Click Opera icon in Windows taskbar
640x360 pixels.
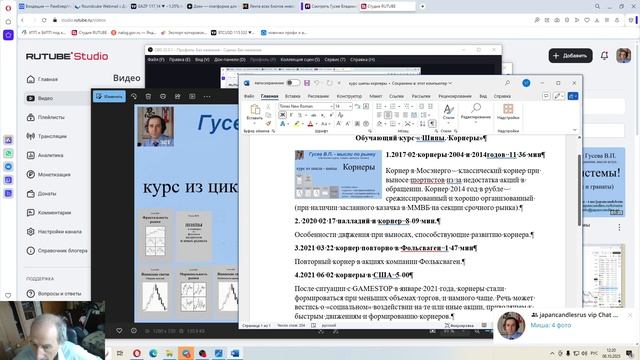137,353
